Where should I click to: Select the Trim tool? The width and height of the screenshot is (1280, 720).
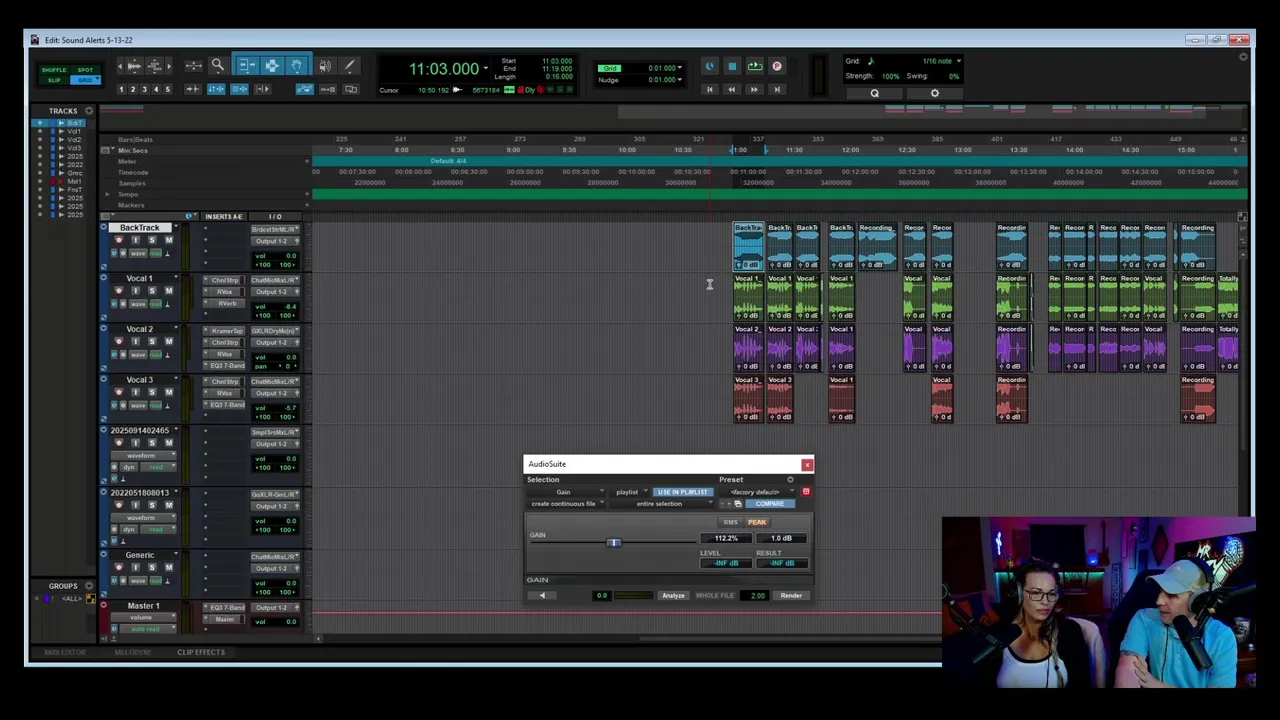coord(246,66)
